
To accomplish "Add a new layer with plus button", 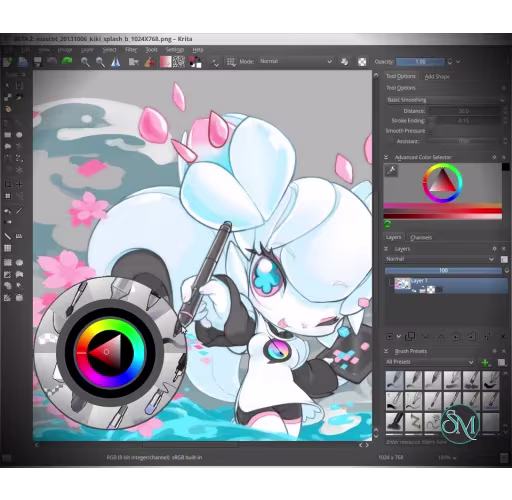I will pyautogui.click(x=389, y=337).
